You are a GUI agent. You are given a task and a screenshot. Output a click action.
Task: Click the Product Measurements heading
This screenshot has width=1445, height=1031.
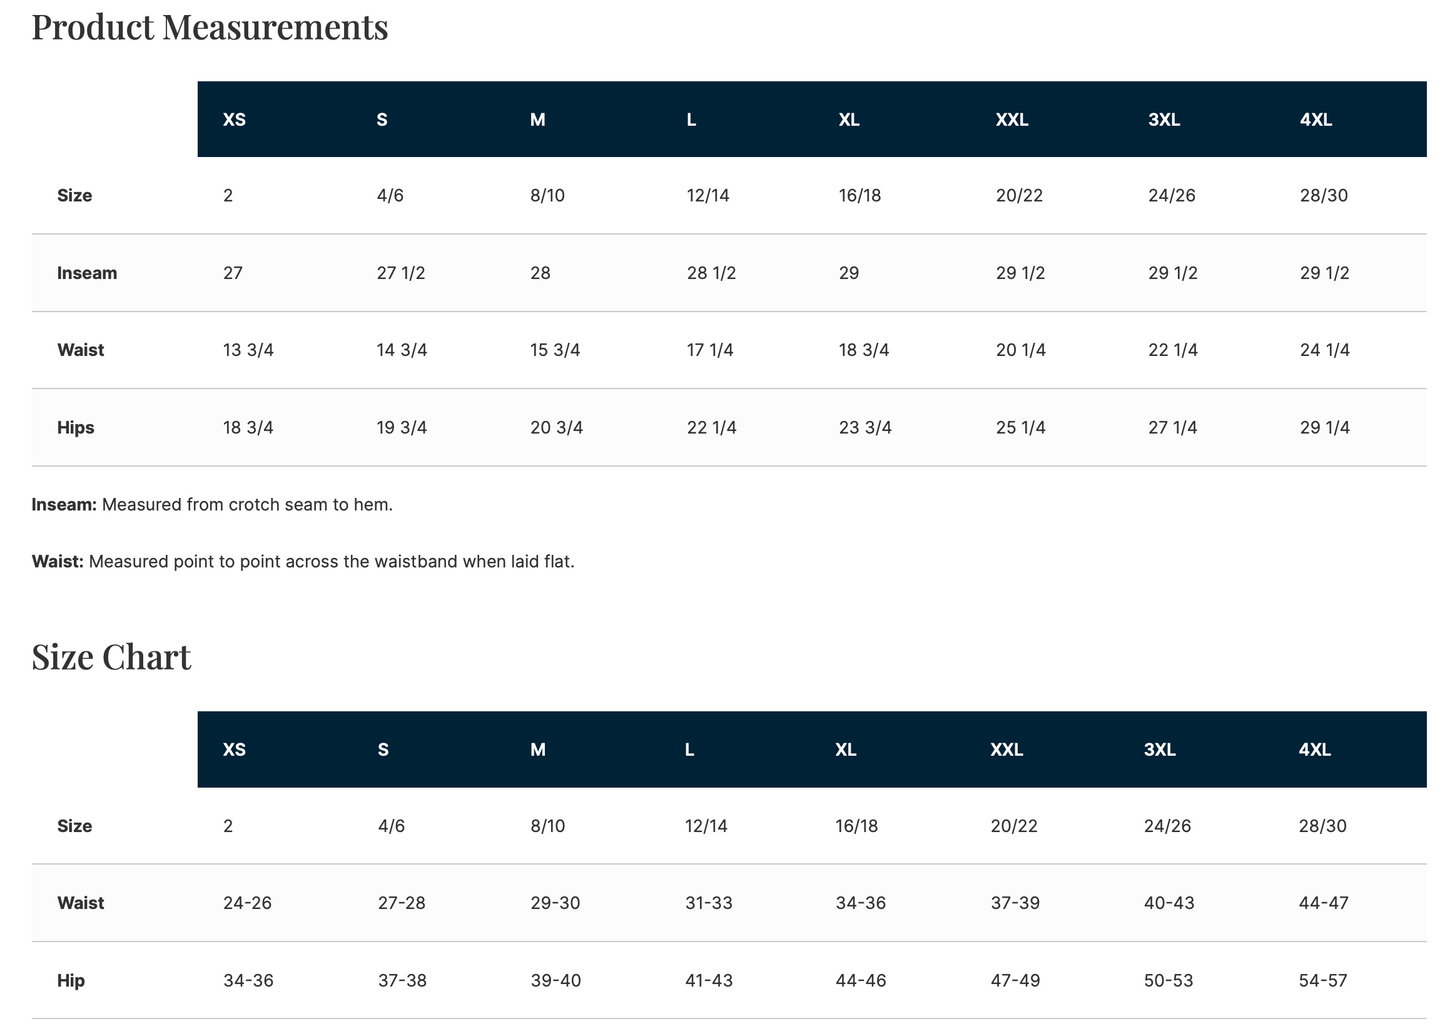210,26
